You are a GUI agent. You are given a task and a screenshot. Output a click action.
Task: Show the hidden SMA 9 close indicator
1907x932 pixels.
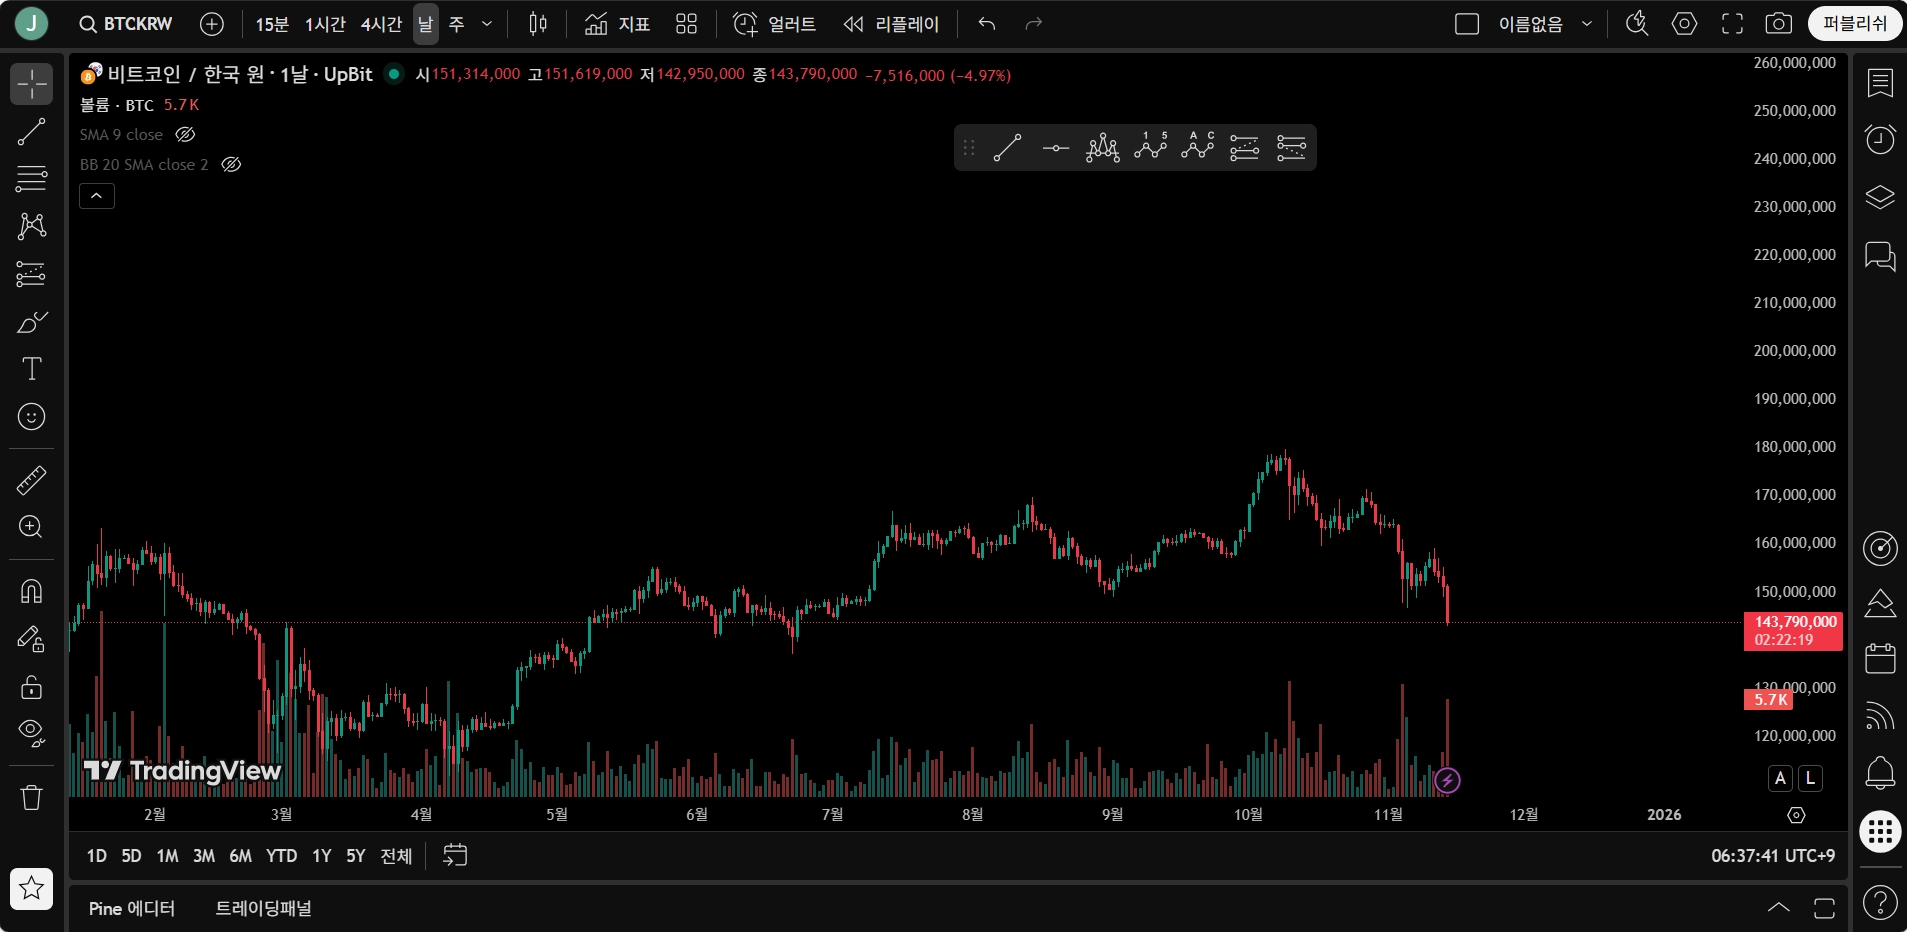pos(185,135)
